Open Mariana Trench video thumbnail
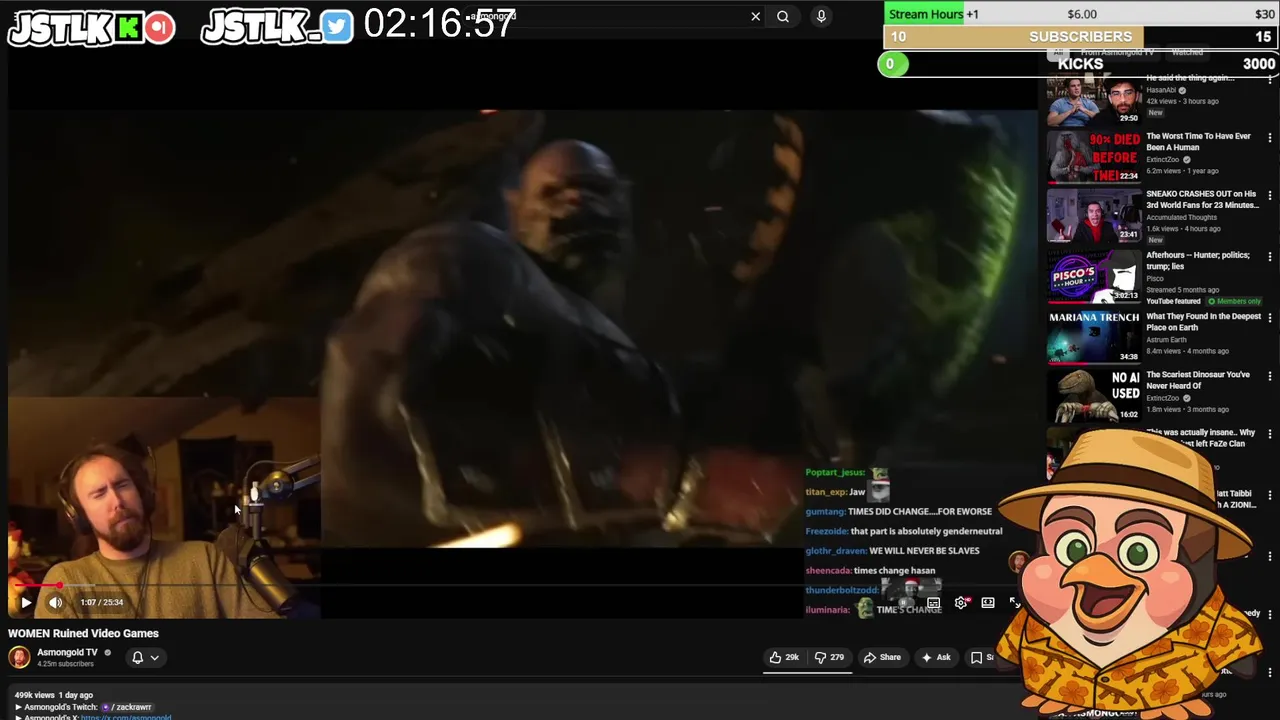 (x=1093, y=337)
